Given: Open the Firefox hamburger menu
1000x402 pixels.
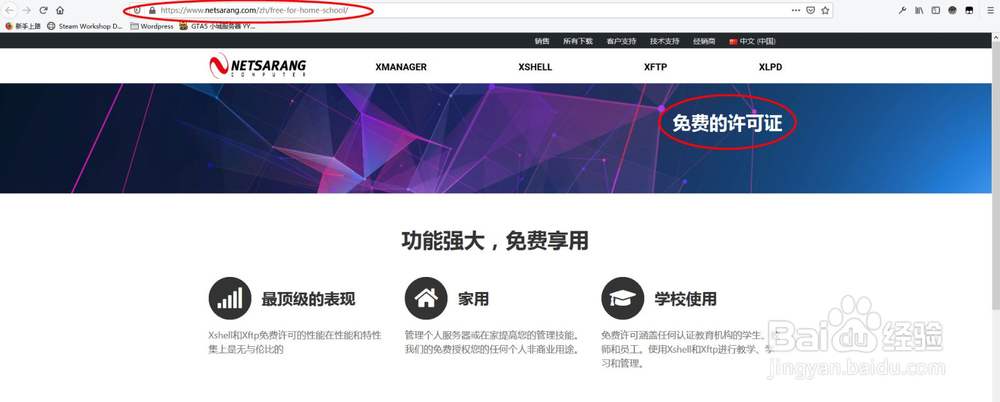Looking at the screenshot, I should click(989, 10).
